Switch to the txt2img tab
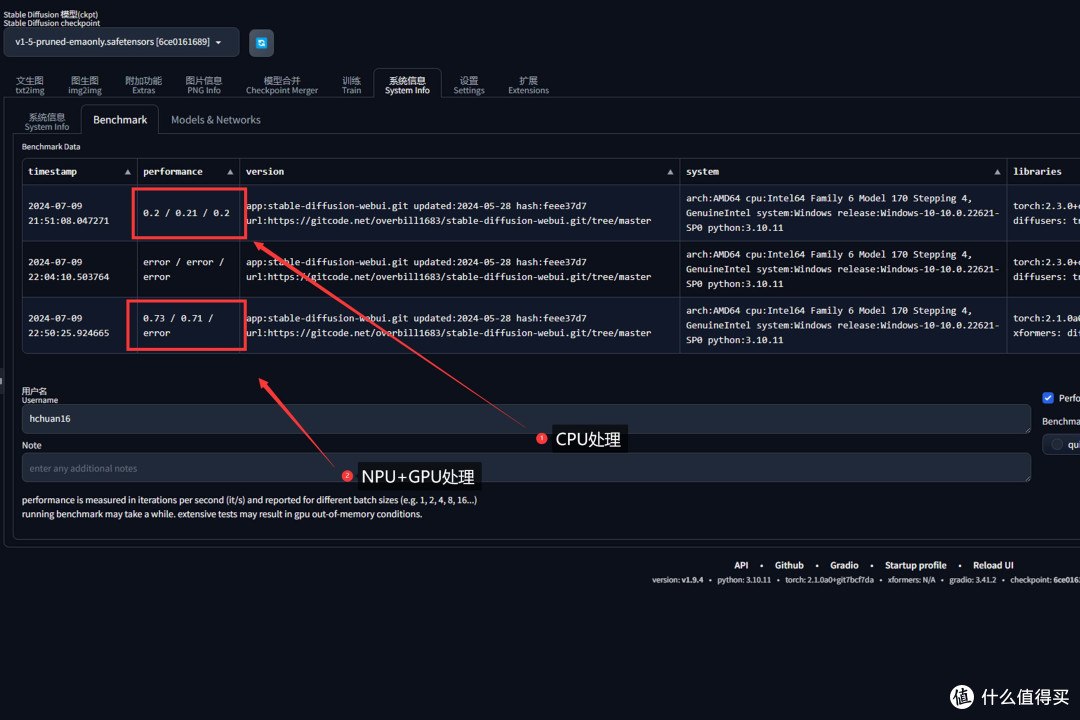Screen dimensions: 1080x720 pos(30,85)
